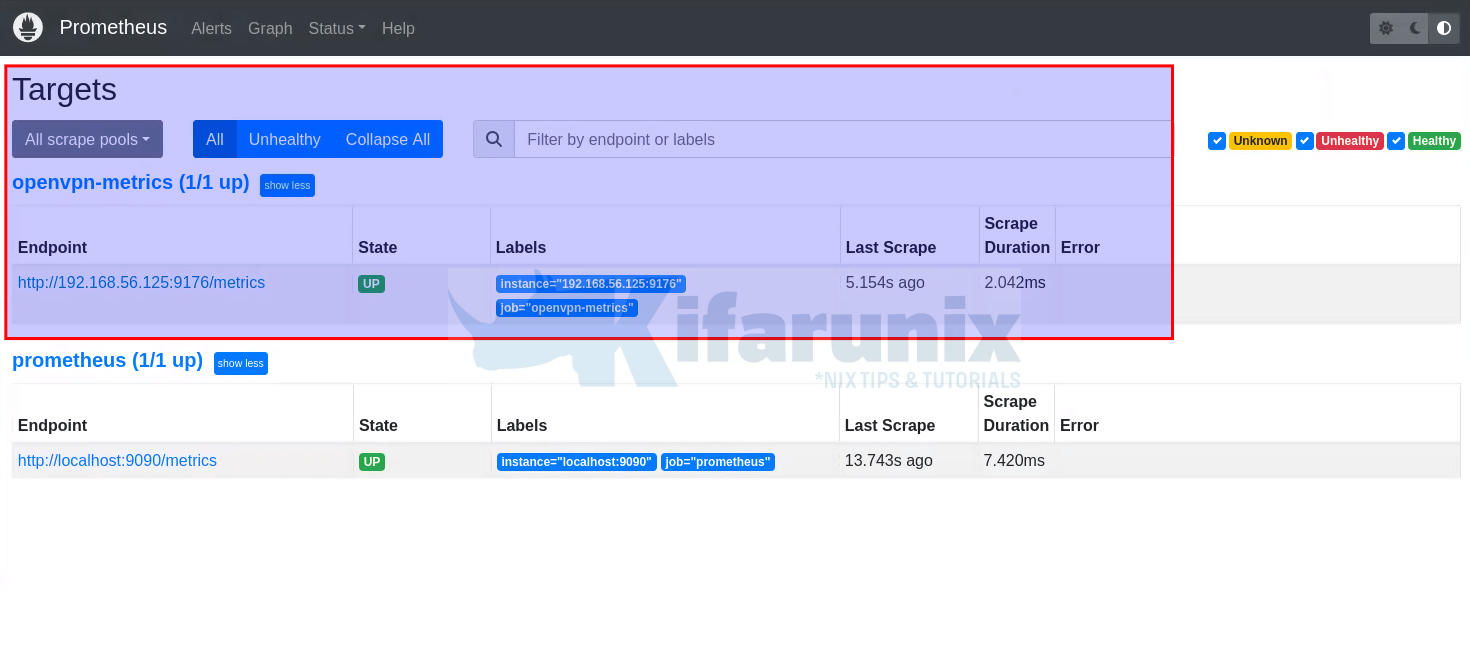Uncheck the Unknown filter checkbox

point(1217,141)
